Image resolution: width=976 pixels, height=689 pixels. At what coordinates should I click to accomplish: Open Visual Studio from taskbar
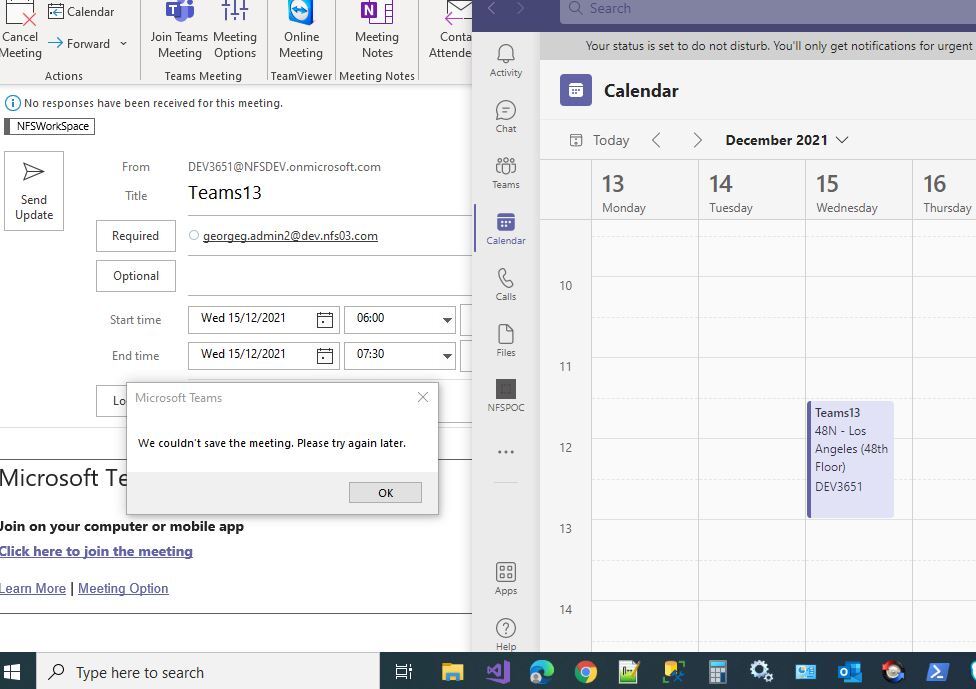pos(498,672)
